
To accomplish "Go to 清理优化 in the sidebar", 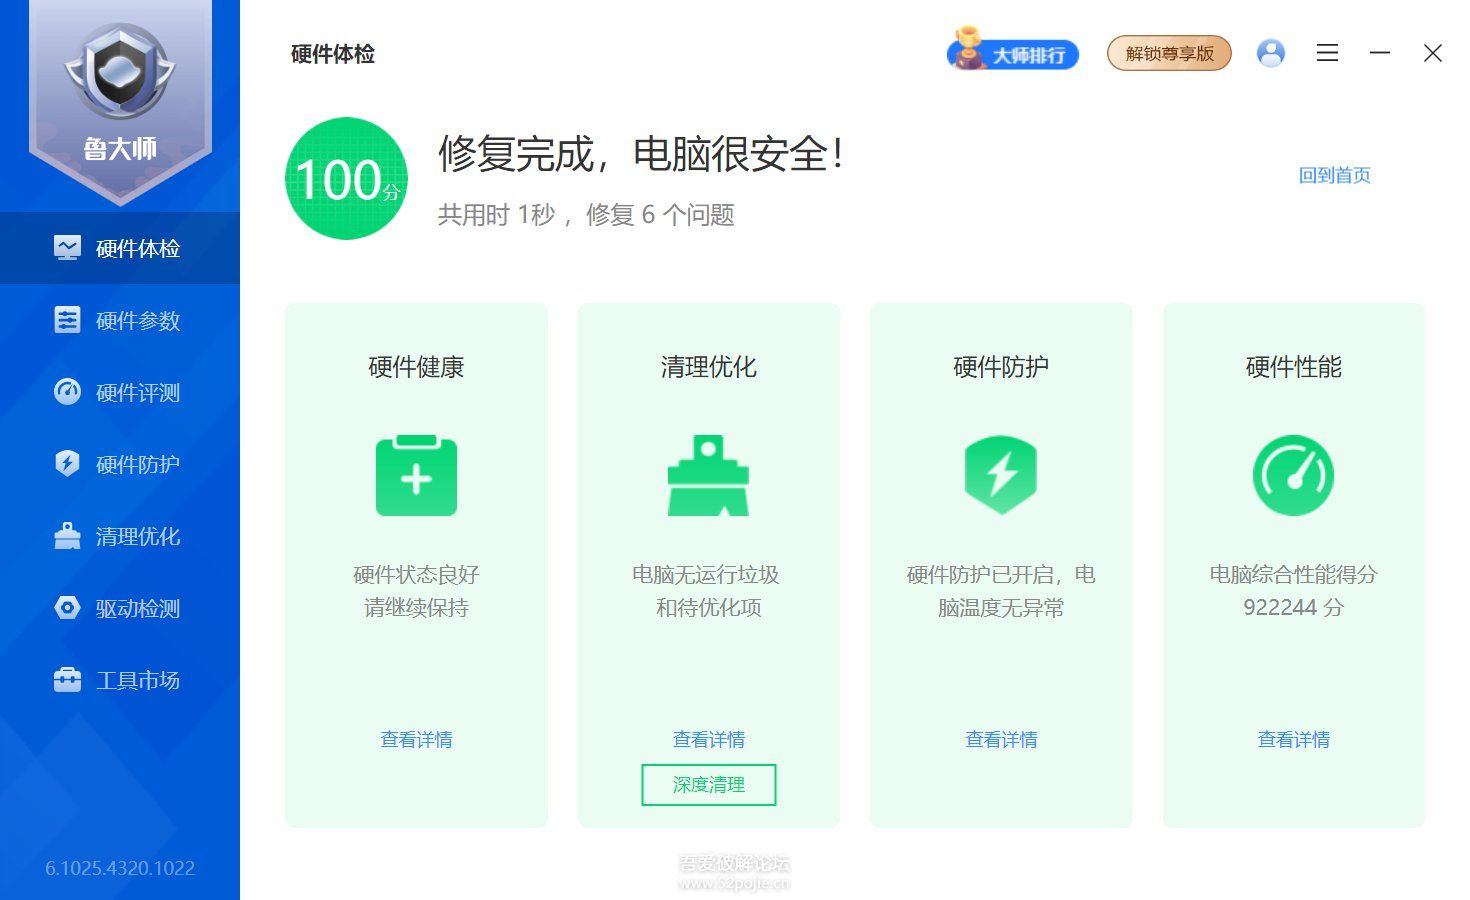I will pos(134,536).
